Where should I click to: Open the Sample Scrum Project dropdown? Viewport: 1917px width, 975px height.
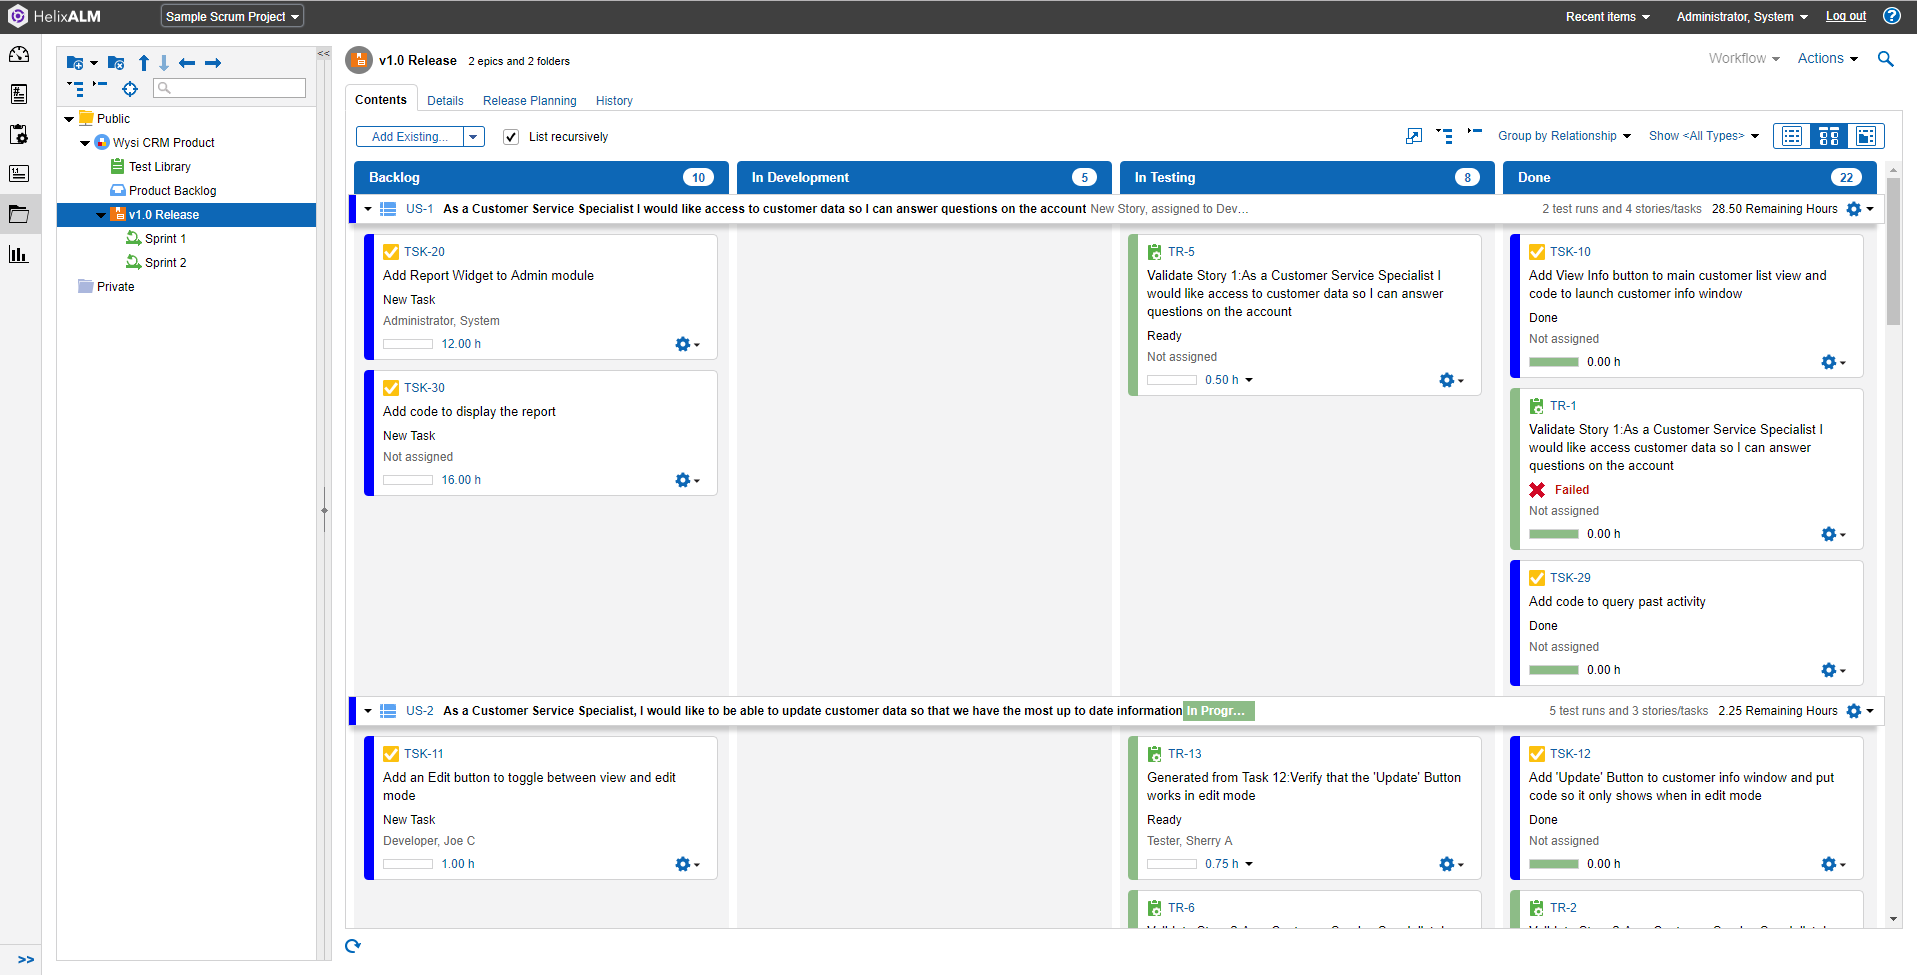click(x=232, y=17)
